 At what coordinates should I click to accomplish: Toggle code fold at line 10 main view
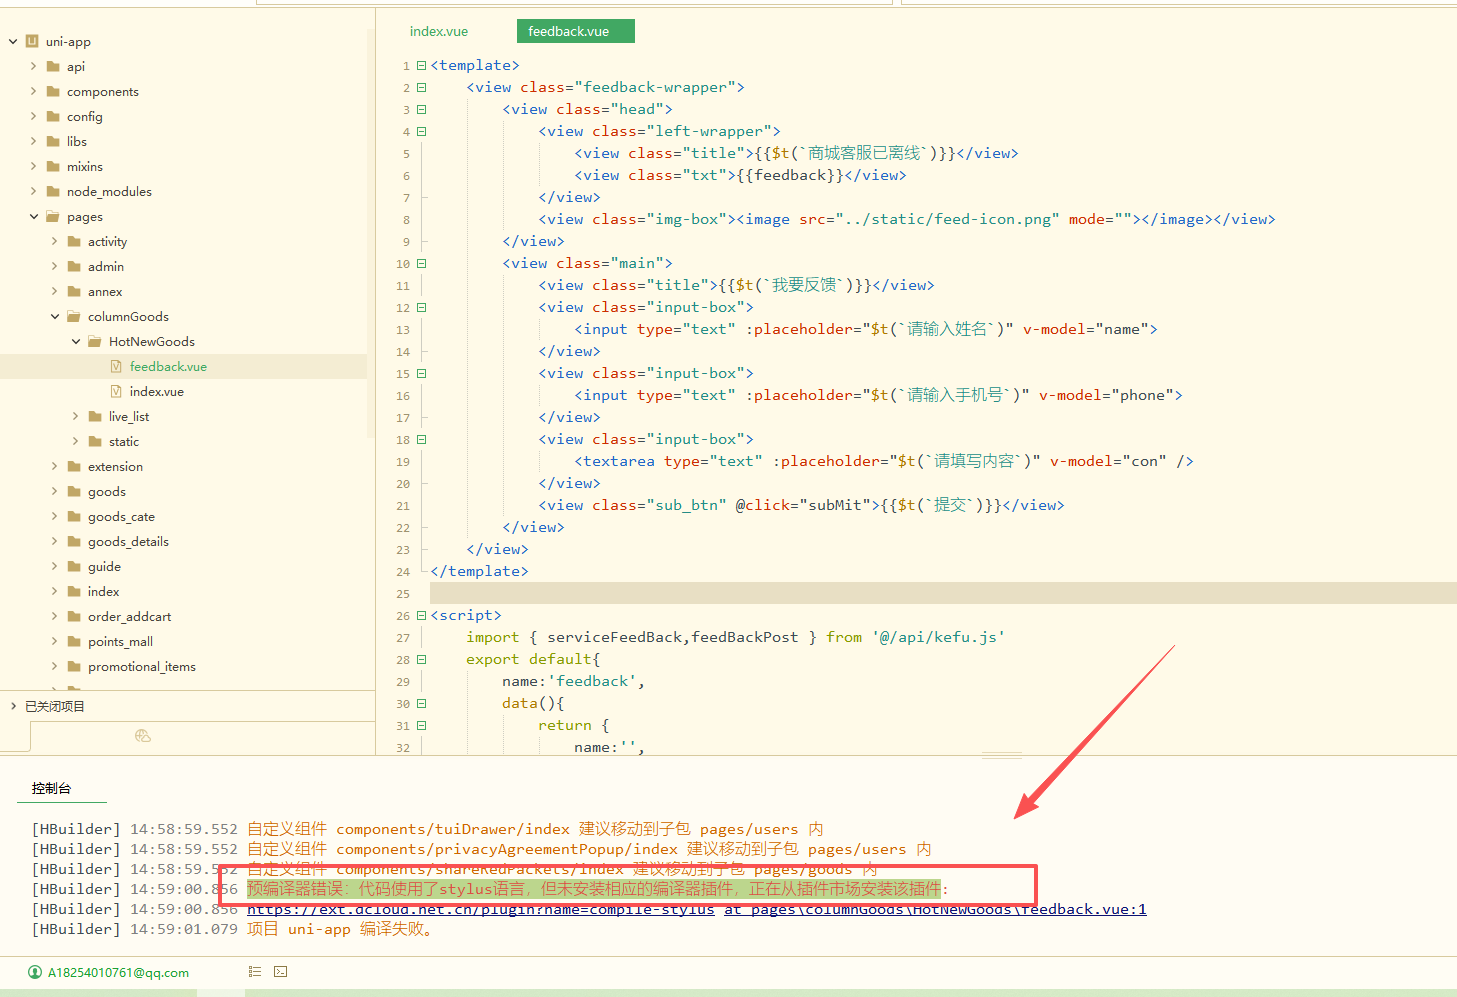click(421, 263)
